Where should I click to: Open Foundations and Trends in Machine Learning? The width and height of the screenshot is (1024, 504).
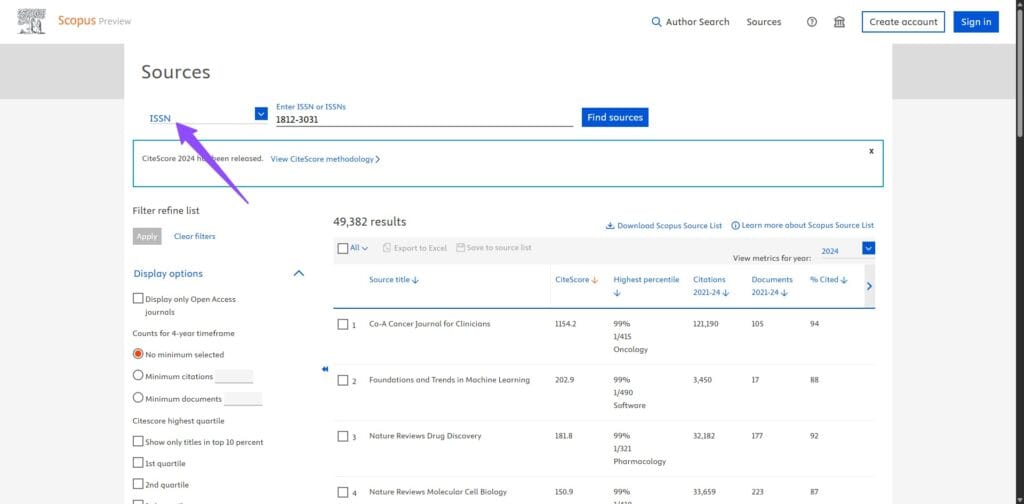[x=449, y=380]
